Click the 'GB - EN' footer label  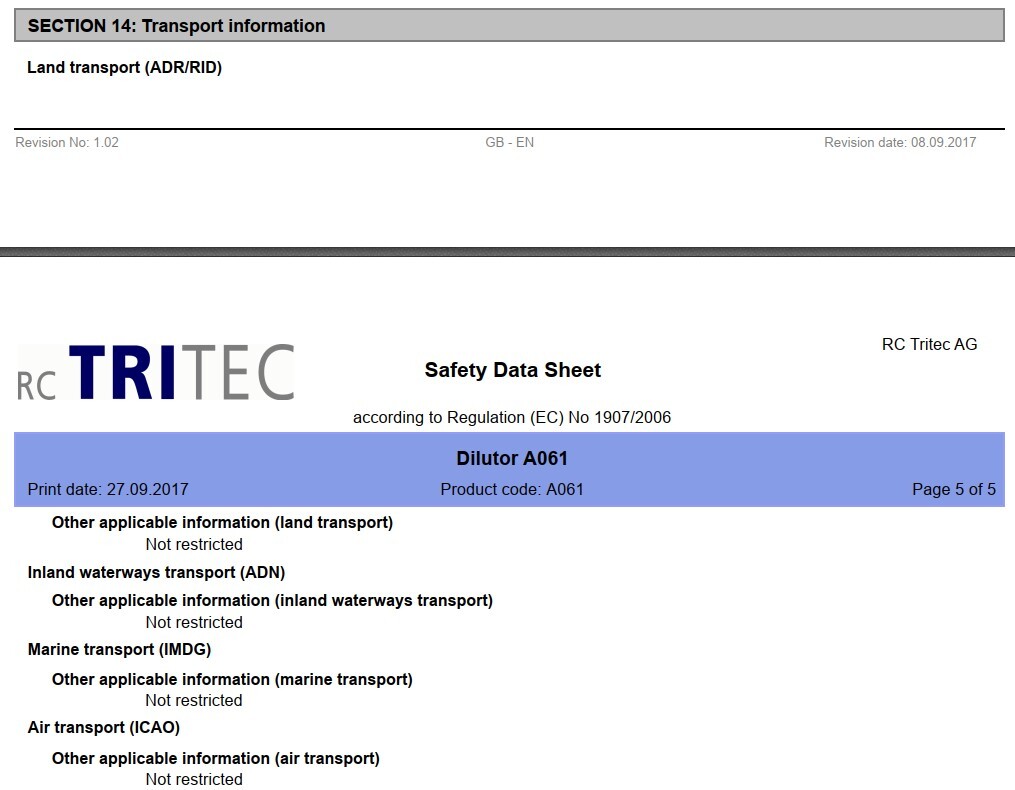point(509,142)
